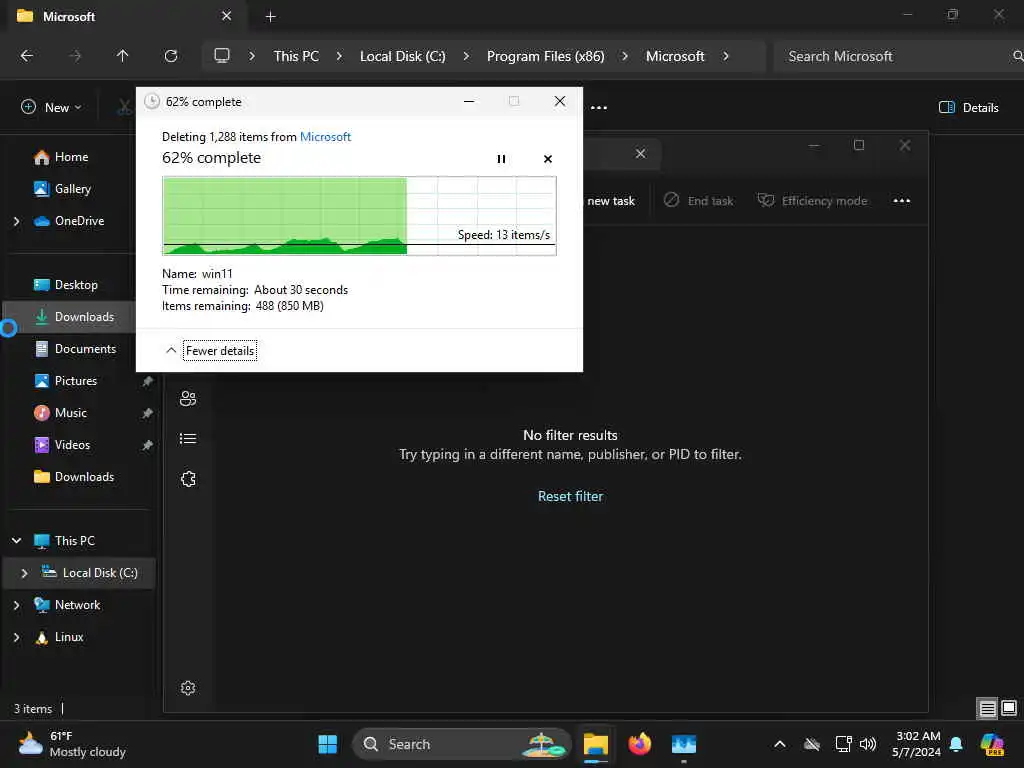The width and height of the screenshot is (1024, 768).
Task: Open the Windows Start menu
Action: (327, 744)
